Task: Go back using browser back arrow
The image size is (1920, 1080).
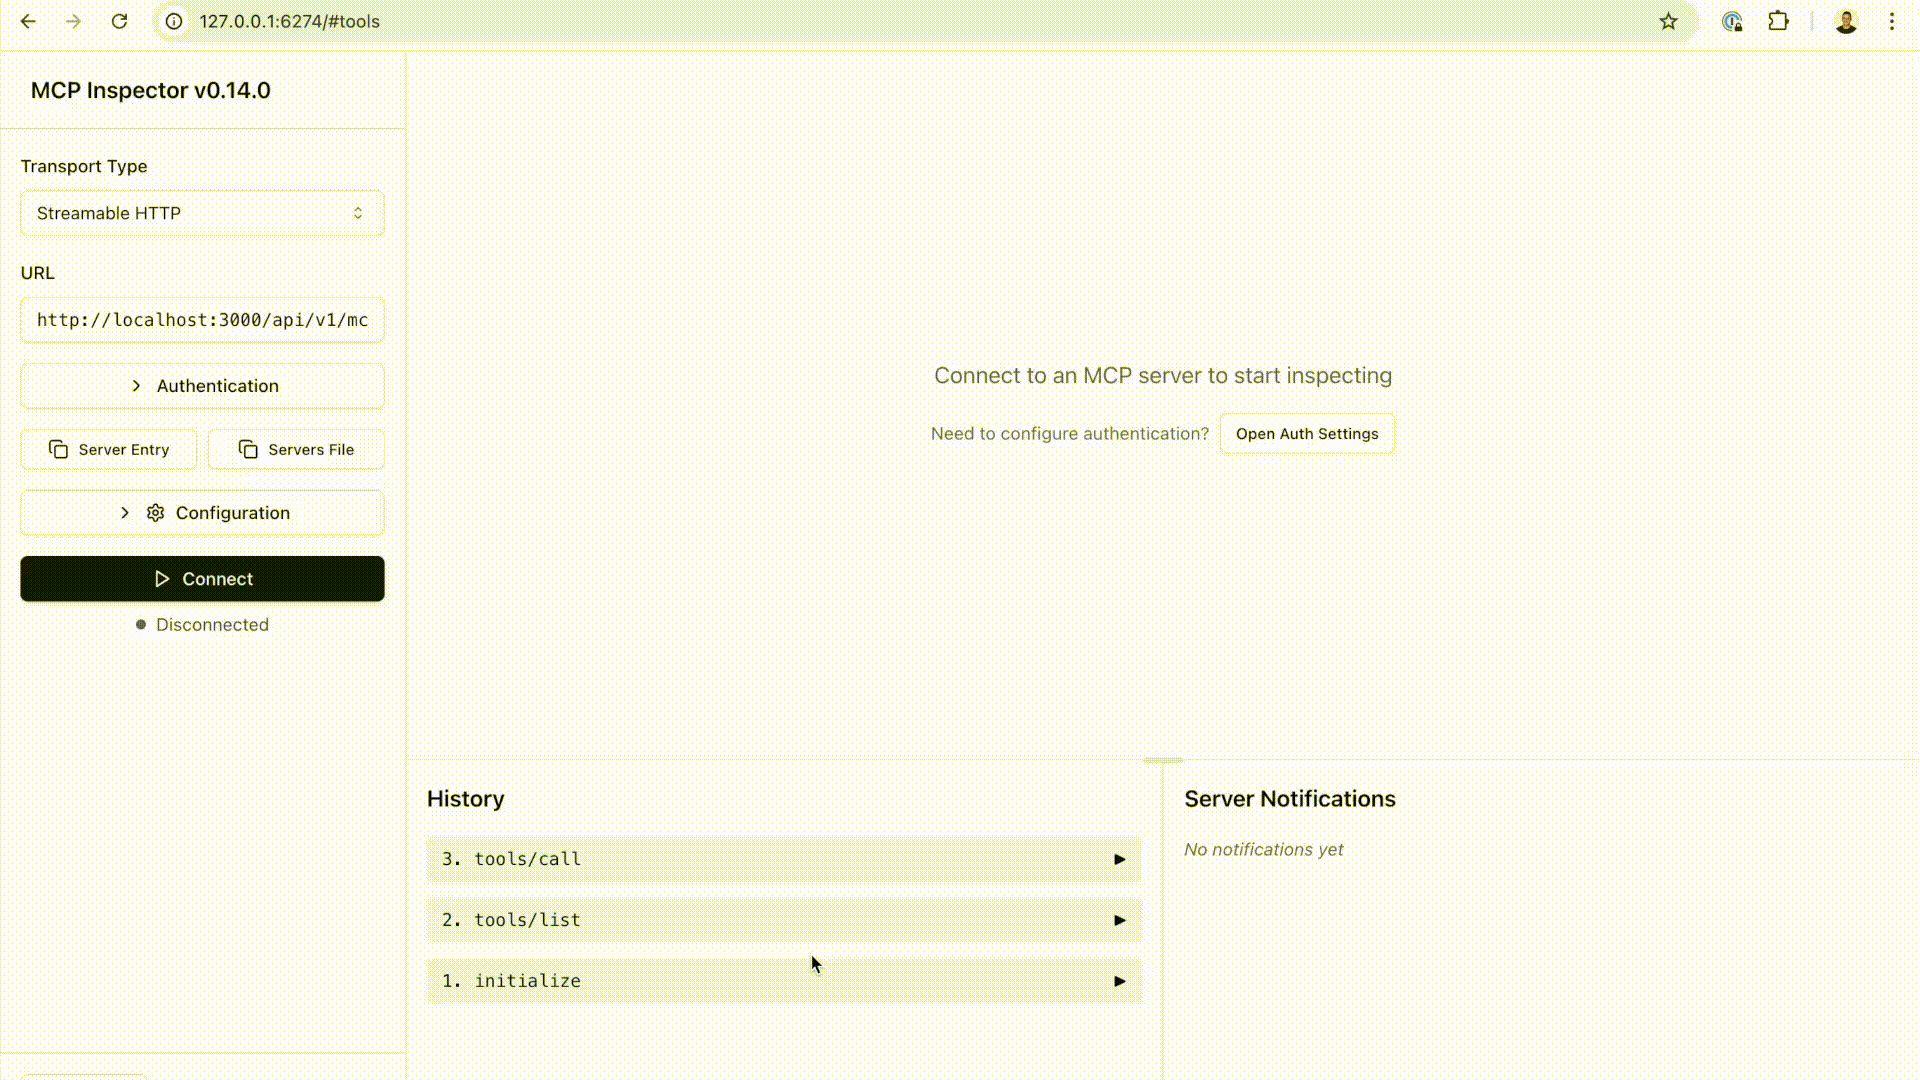Action: point(28,21)
